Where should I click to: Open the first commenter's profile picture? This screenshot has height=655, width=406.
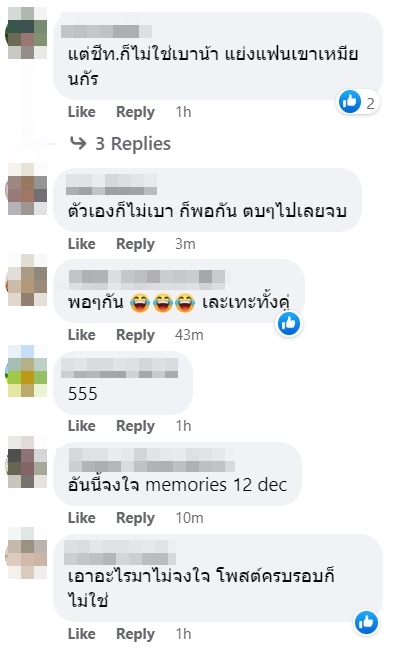point(28,33)
